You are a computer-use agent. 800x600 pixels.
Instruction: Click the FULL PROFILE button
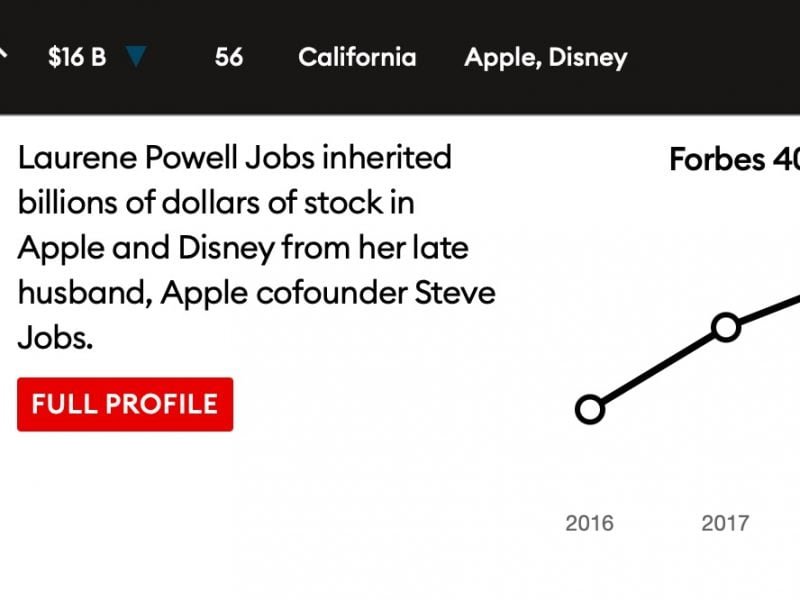point(124,404)
